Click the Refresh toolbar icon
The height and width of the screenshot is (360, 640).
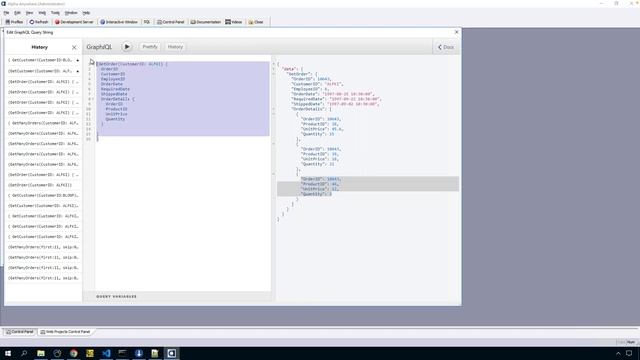(39, 22)
